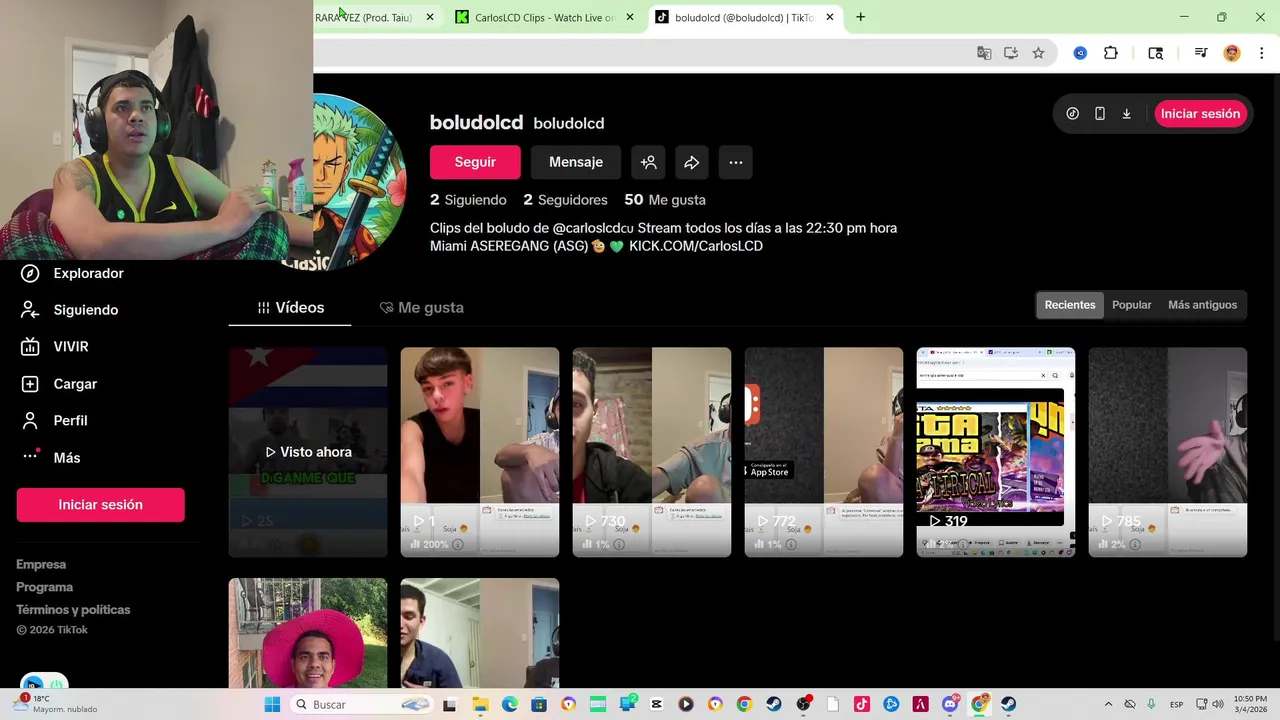Close the CarlosLCD Clips tab

click(629, 17)
